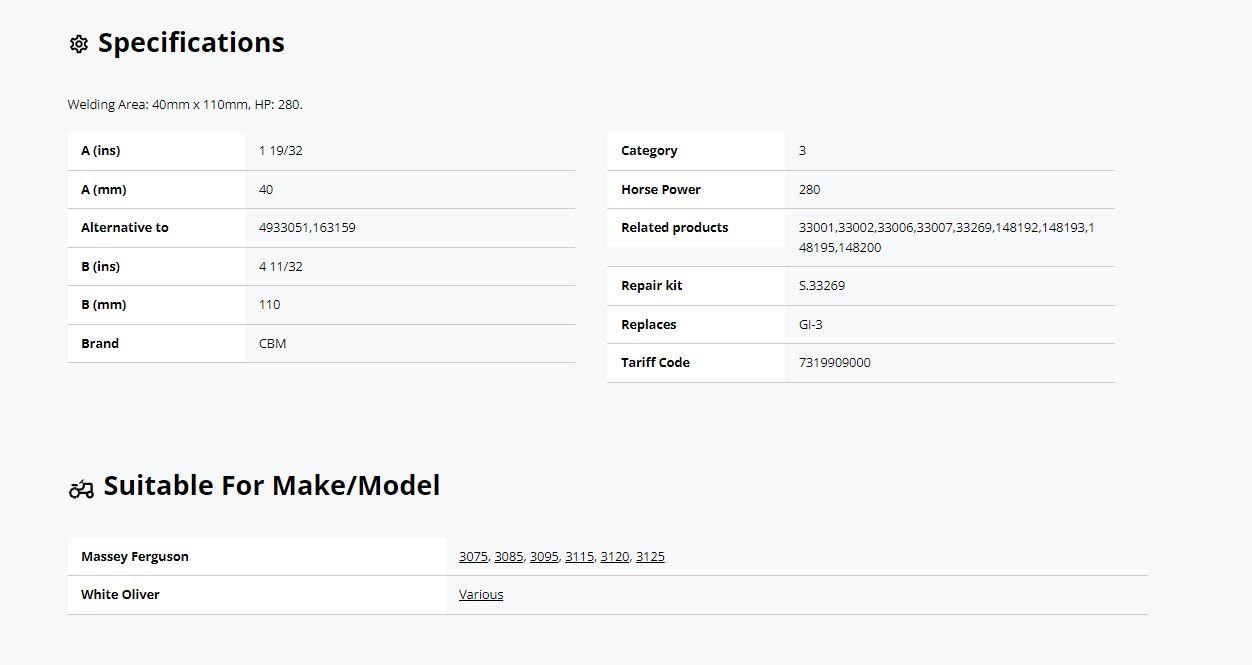
Task: Select the Repair kit value S.33269
Action: pos(821,286)
